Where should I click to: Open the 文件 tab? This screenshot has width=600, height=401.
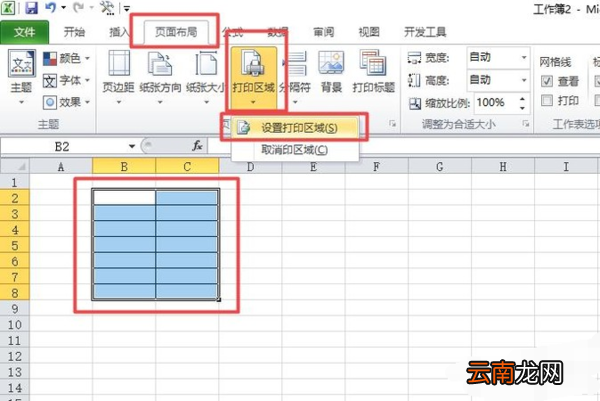pyautogui.click(x=24, y=32)
